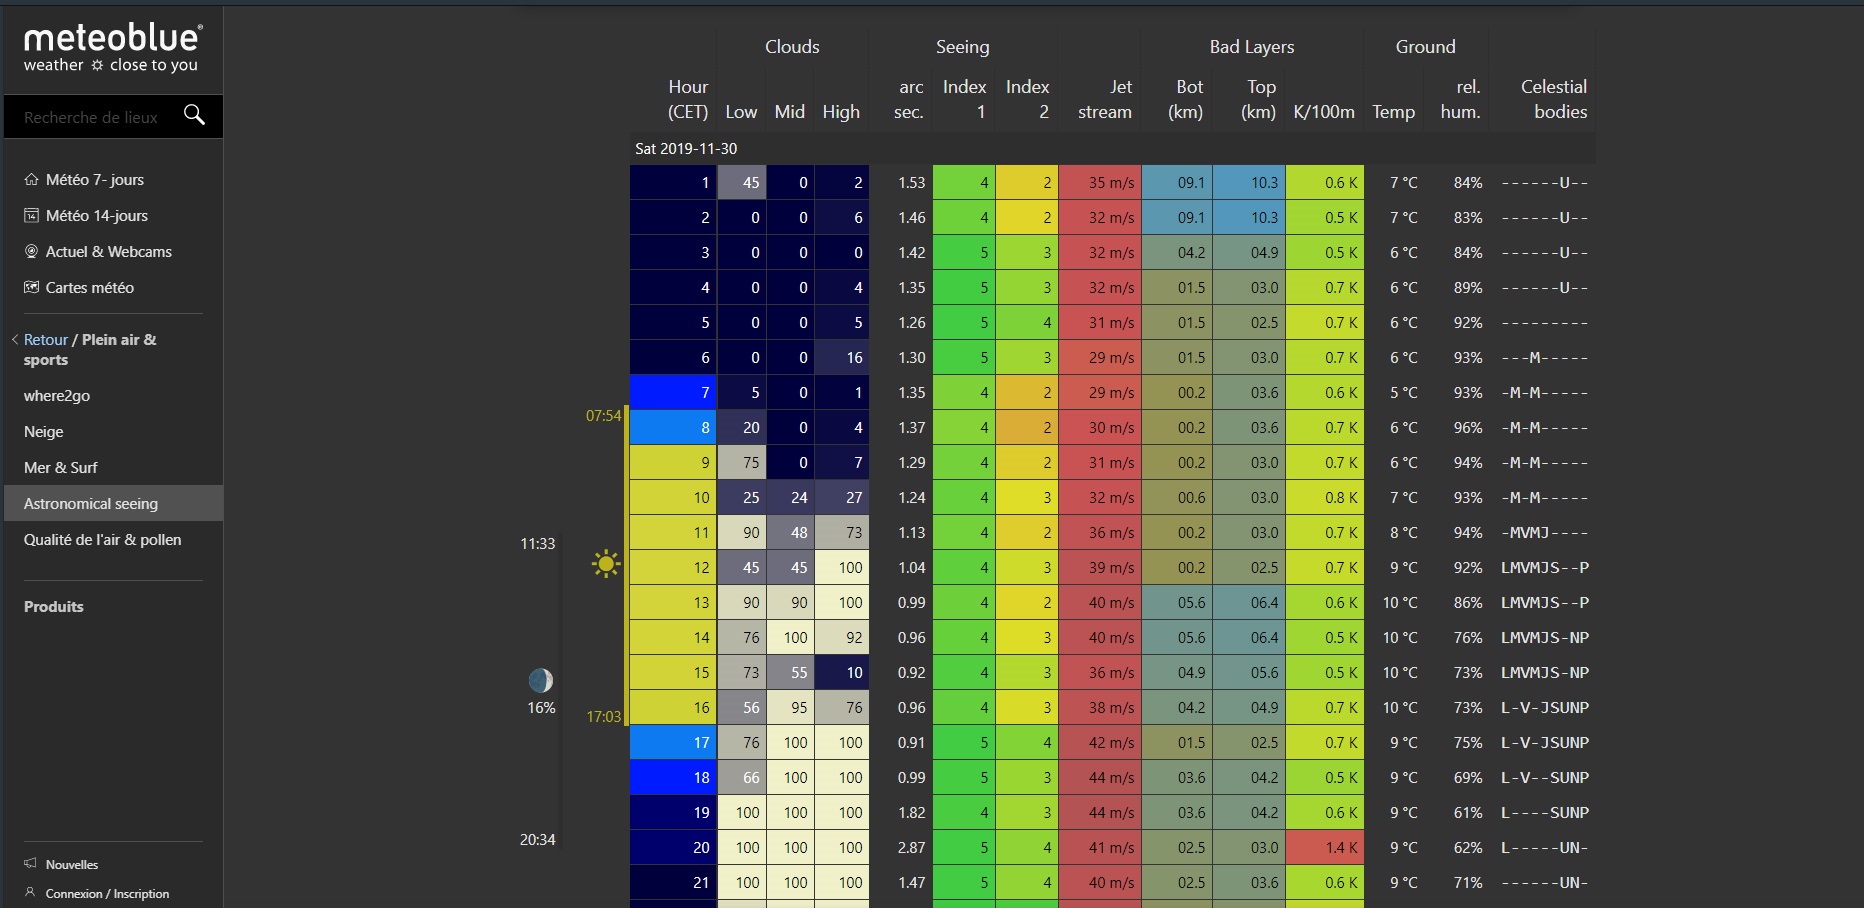Click the Produits heading in the sidebar
Viewport: 1864px width, 908px height.
tap(54, 607)
